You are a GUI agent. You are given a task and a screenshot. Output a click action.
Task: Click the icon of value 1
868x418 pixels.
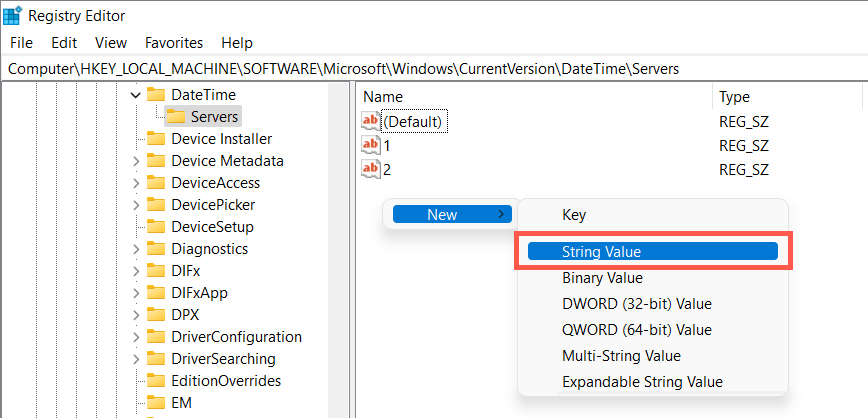pos(371,145)
